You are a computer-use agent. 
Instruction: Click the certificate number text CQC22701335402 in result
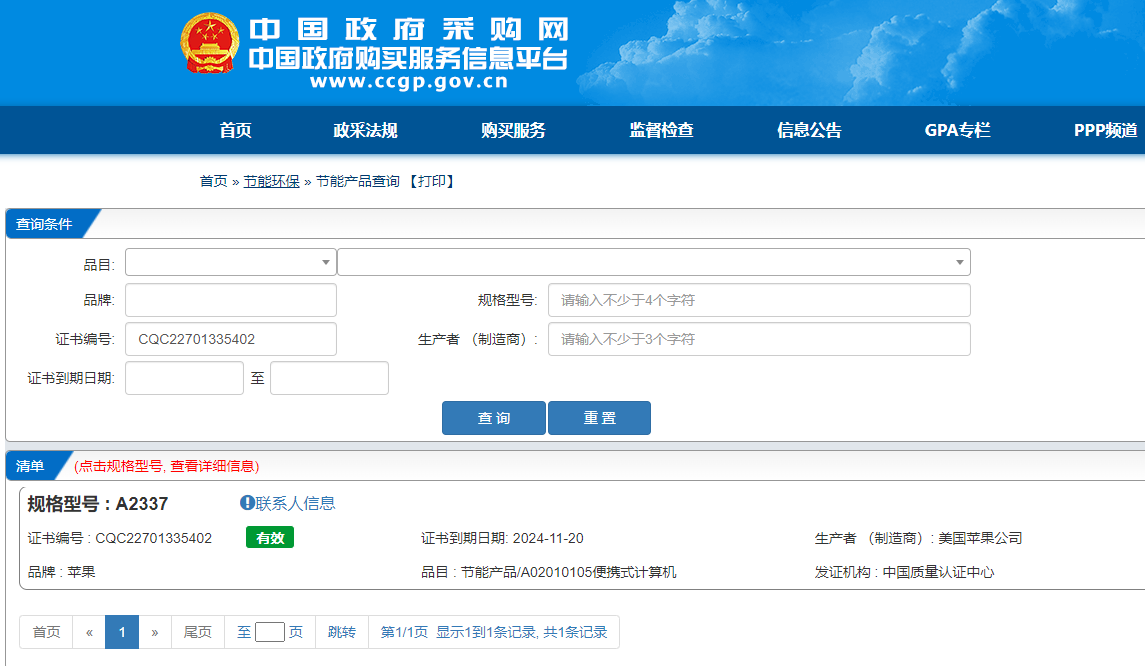[153, 538]
